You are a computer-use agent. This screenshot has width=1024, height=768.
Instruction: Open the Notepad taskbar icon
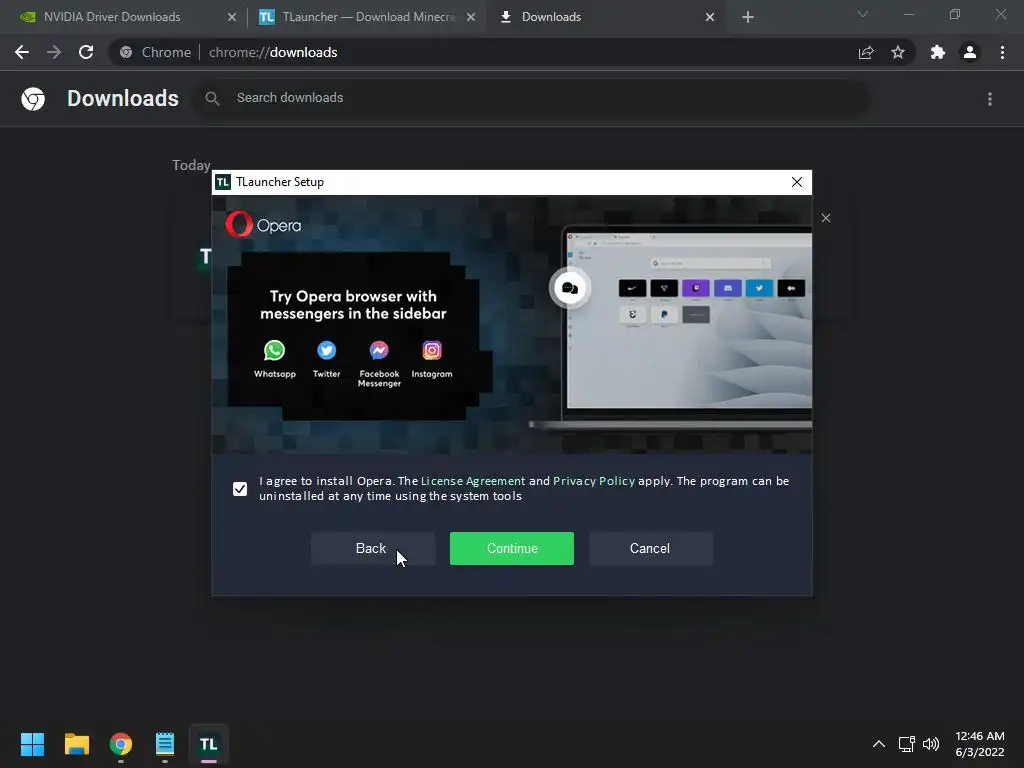coord(165,744)
